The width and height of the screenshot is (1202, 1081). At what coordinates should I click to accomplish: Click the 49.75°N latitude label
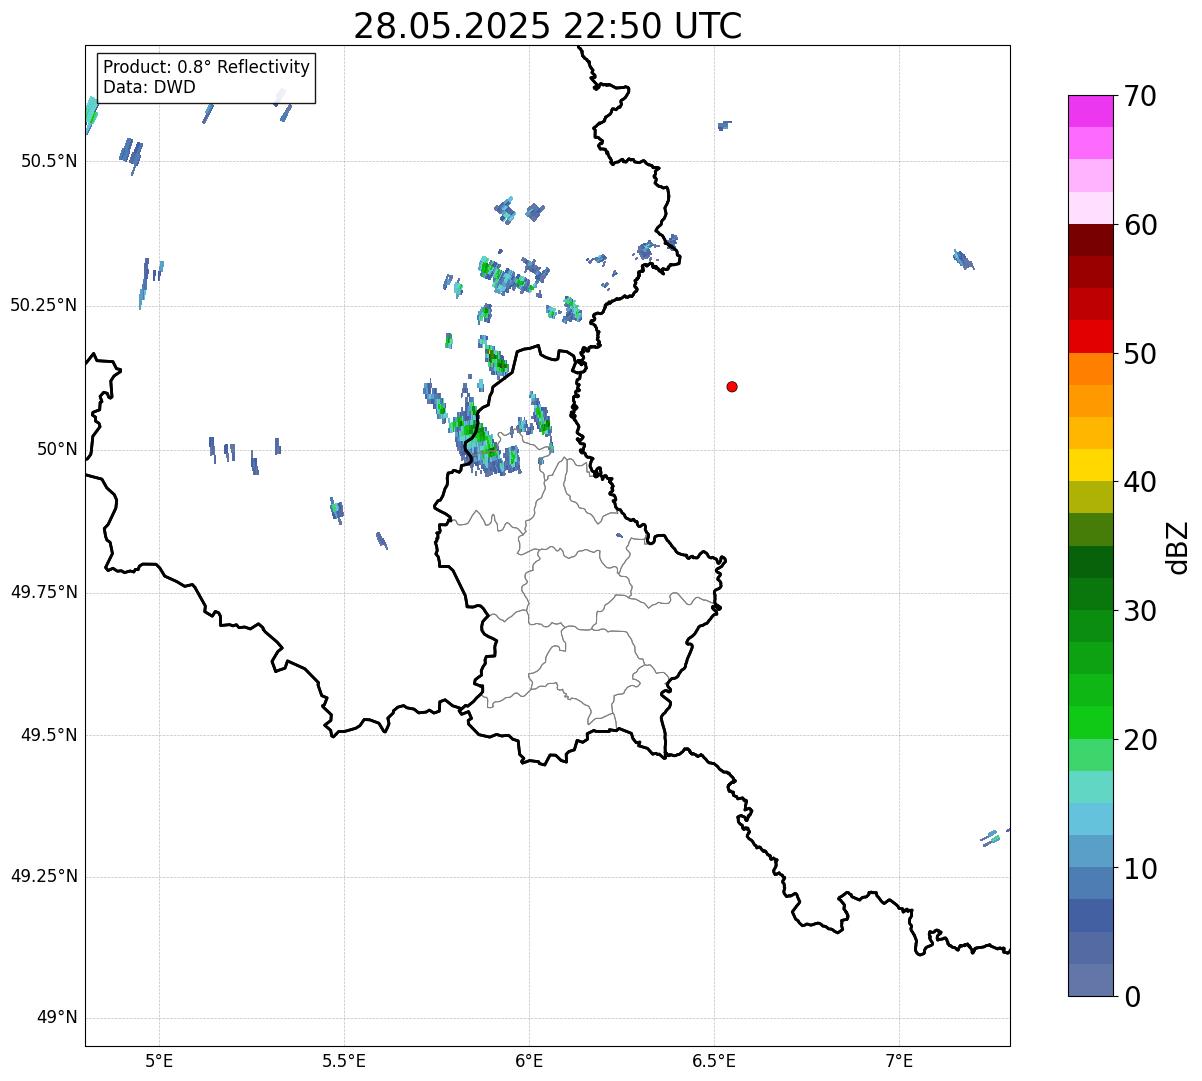click(x=44, y=592)
